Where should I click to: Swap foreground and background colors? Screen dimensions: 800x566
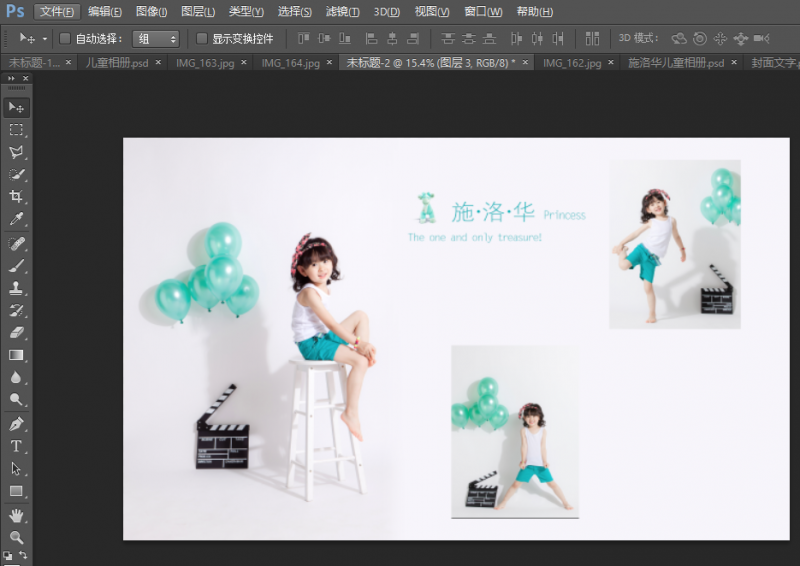pyautogui.click(x=23, y=554)
